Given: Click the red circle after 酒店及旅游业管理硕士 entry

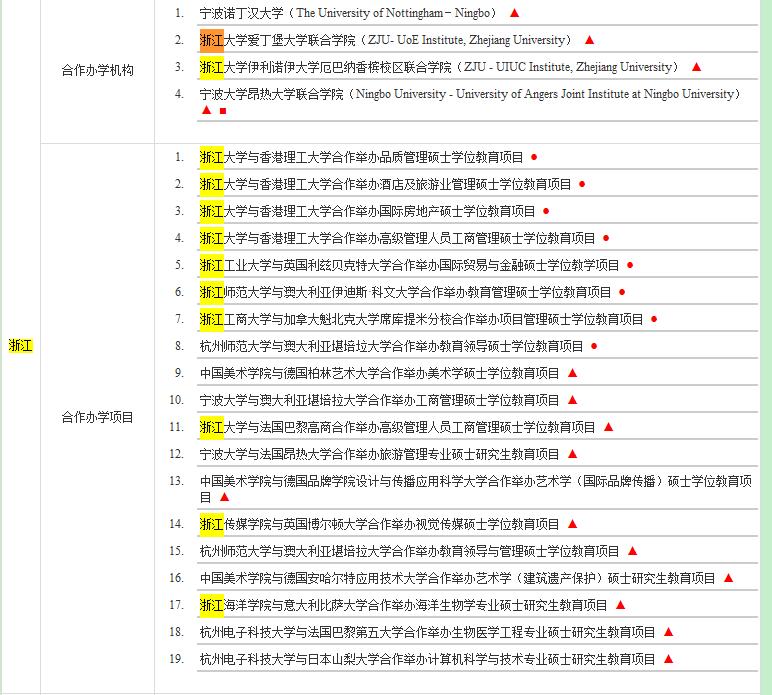Looking at the screenshot, I should pyautogui.click(x=582, y=184).
